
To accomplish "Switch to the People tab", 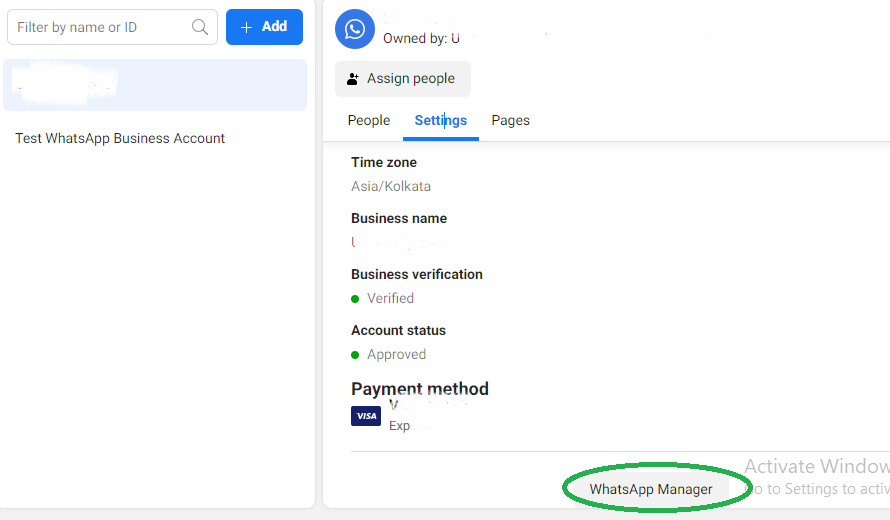I will click(x=369, y=120).
